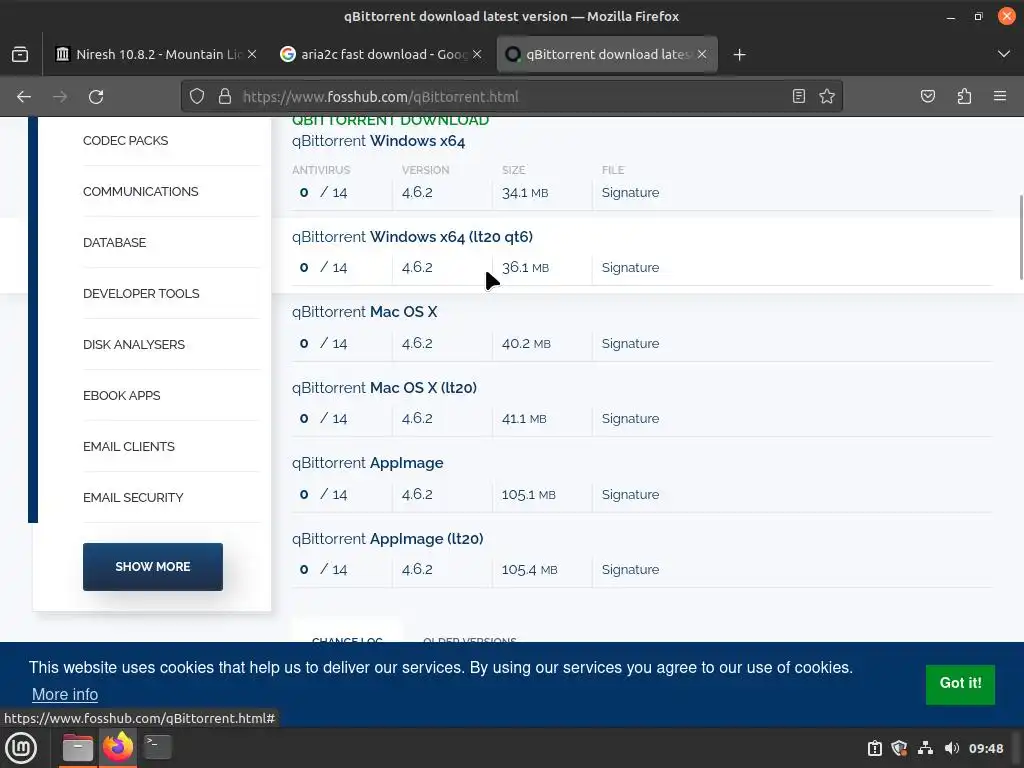Screen dimensions: 1024x768
Task: List all tabs dropdown arrow
Action: (1004, 54)
